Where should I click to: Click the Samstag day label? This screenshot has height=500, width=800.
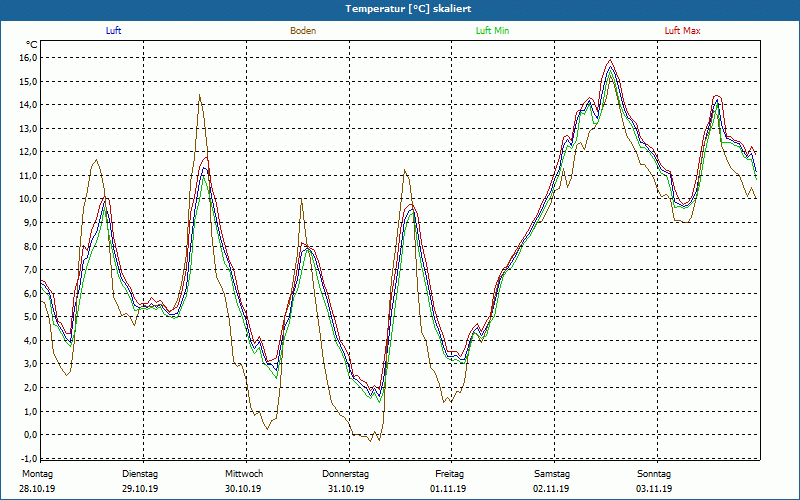click(x=552, y=474)
